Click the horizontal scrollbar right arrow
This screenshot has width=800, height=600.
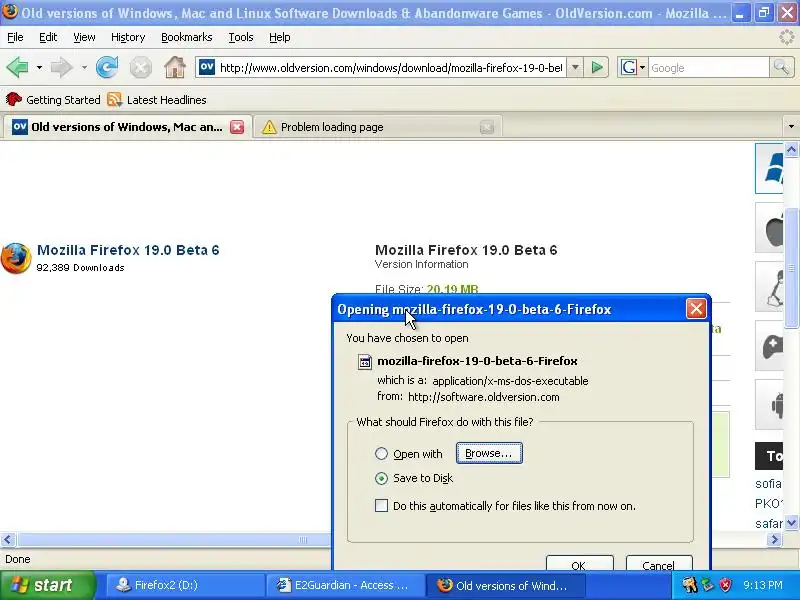[x=774, y=539]
